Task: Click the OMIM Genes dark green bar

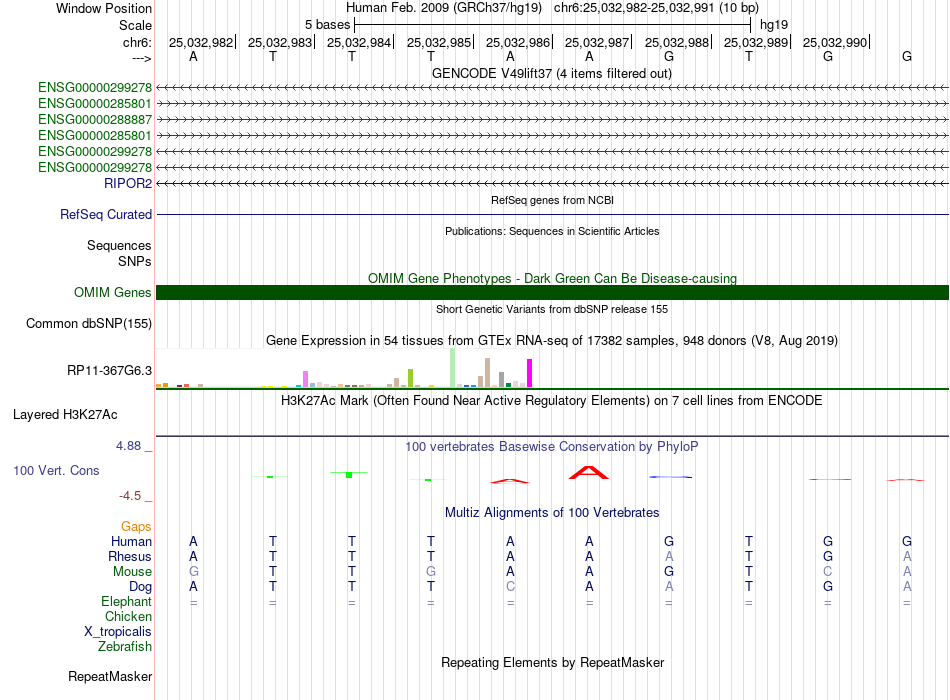Action: coord(552,292)
